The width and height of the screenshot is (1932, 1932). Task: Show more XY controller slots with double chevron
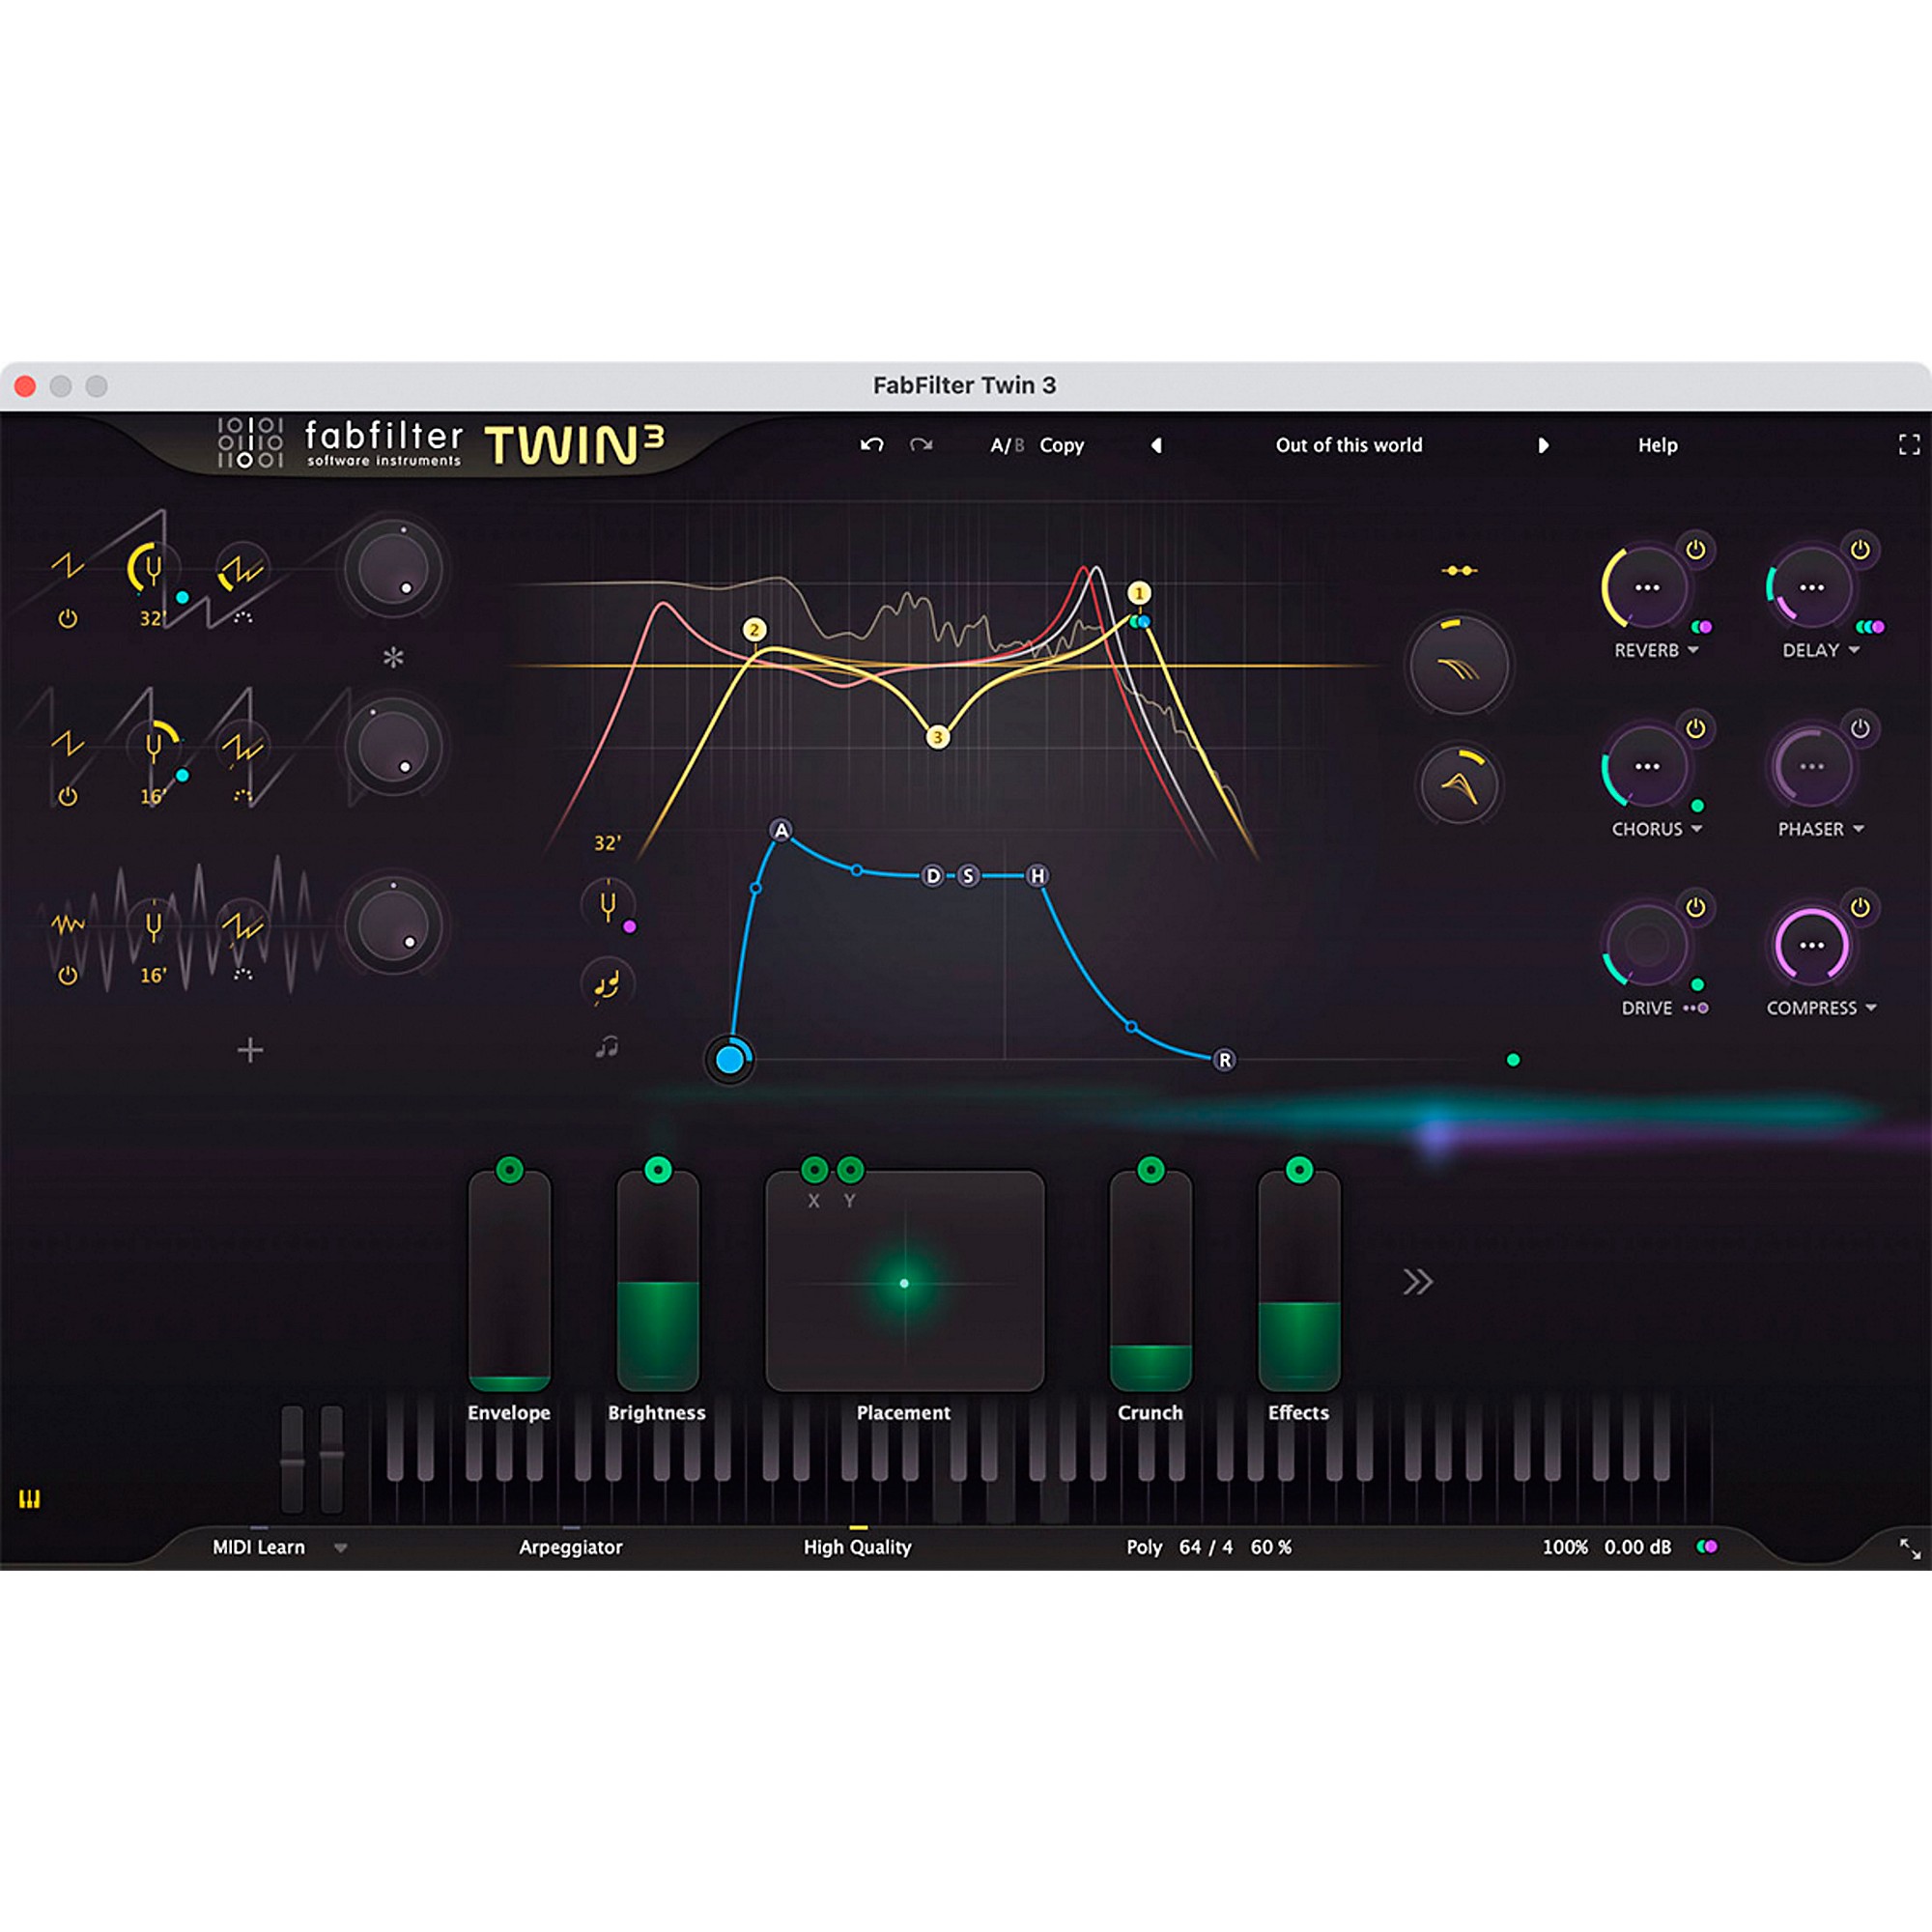pos(1418,1281)
